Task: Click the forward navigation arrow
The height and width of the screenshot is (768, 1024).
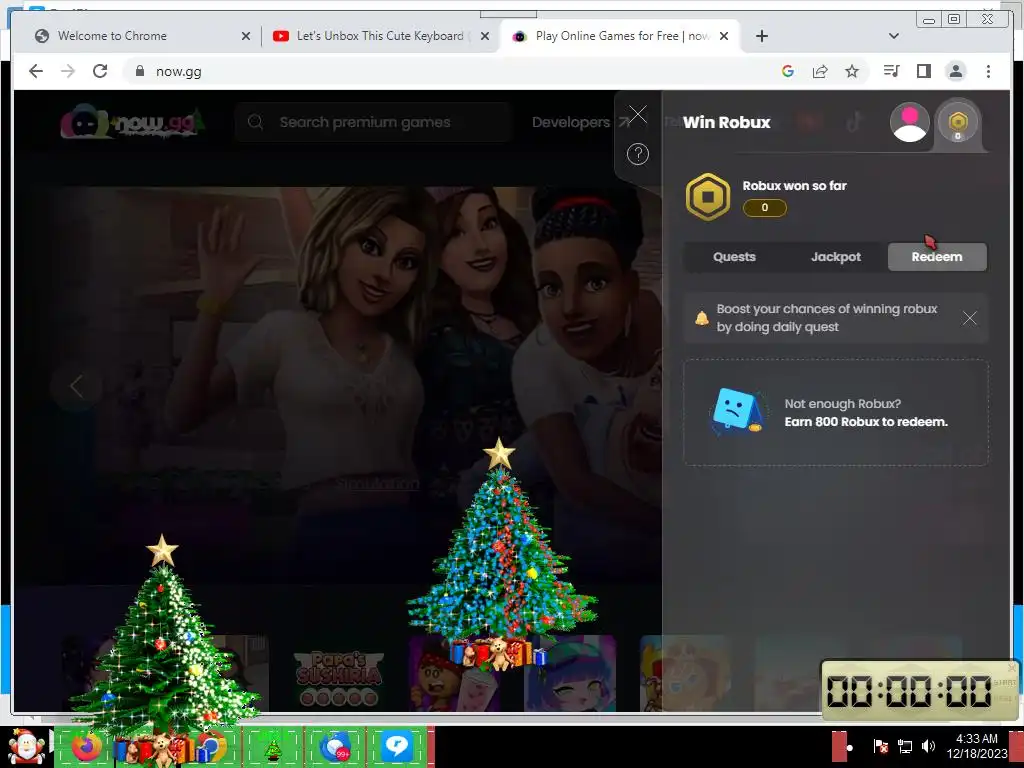Action: 68,71
